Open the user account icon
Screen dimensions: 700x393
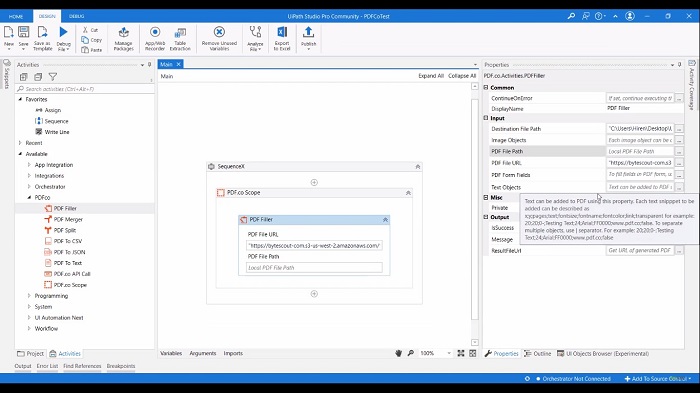tap(630, 16)
